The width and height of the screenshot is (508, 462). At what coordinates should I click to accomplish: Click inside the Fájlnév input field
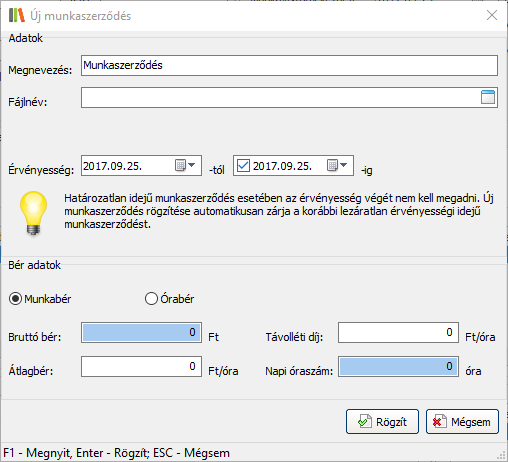click(280, 98)
